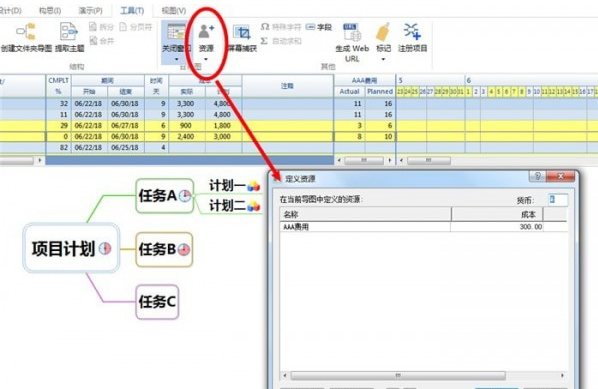598x389 pixels.
Task: Click the 06/27/18 end date cell
Action: pyautogui.click(x=125, y=125)
